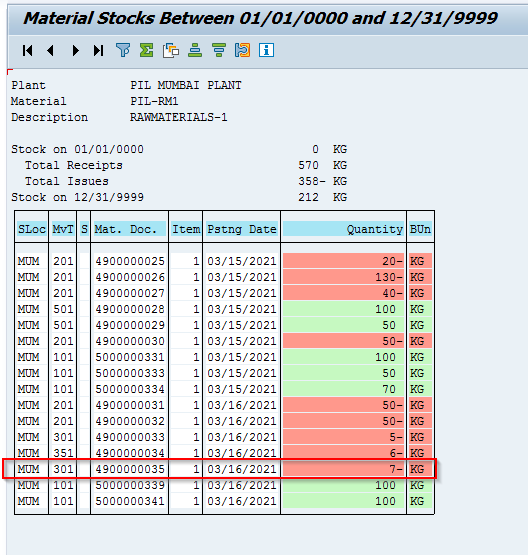This screenshot has height=555, width=528.
Task: Select the red 130- quantity cell
Action: (x=343, y=277)
